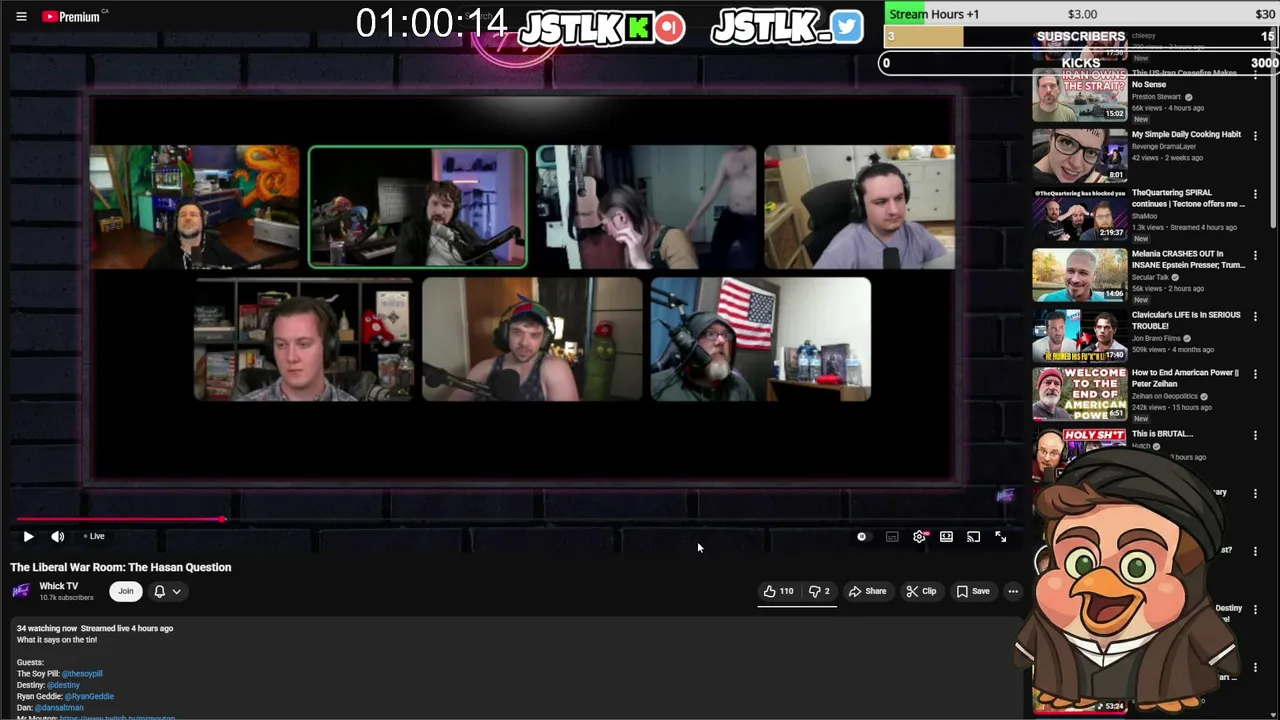The height and width of the screenshot is (720, 1280).
Task: Mute the video with speaker icon
Action: [x=58, y=537]
